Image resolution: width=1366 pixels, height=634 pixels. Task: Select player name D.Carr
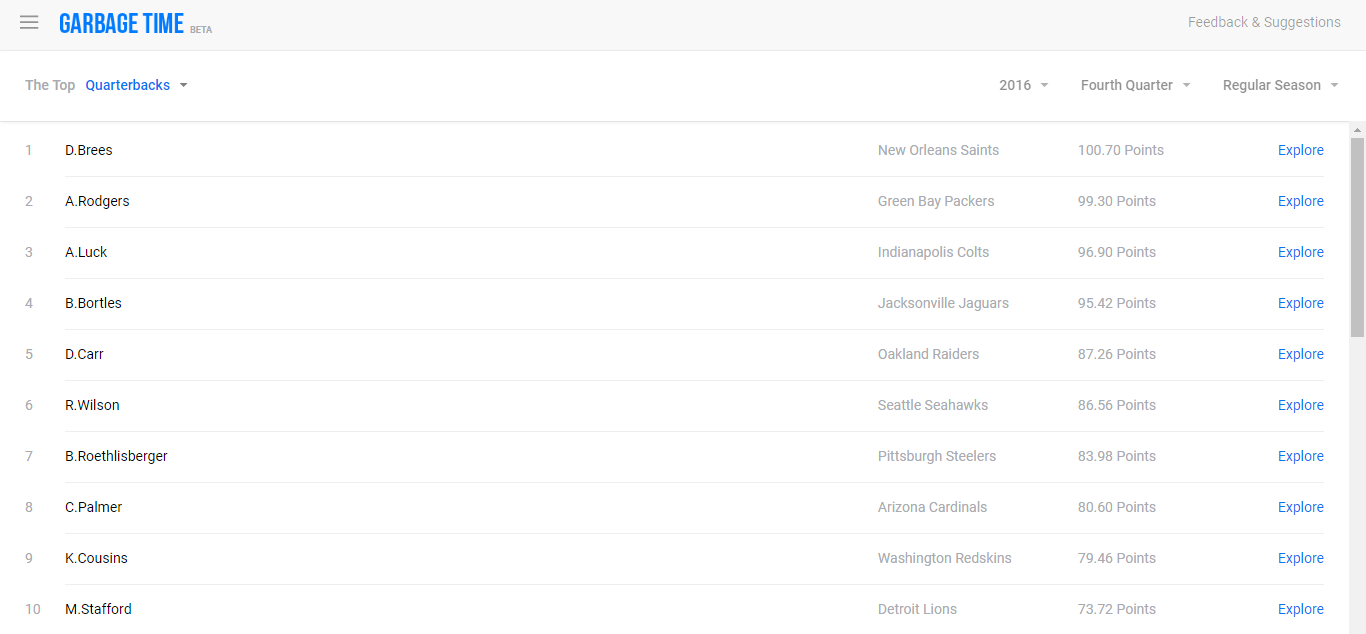84,354
